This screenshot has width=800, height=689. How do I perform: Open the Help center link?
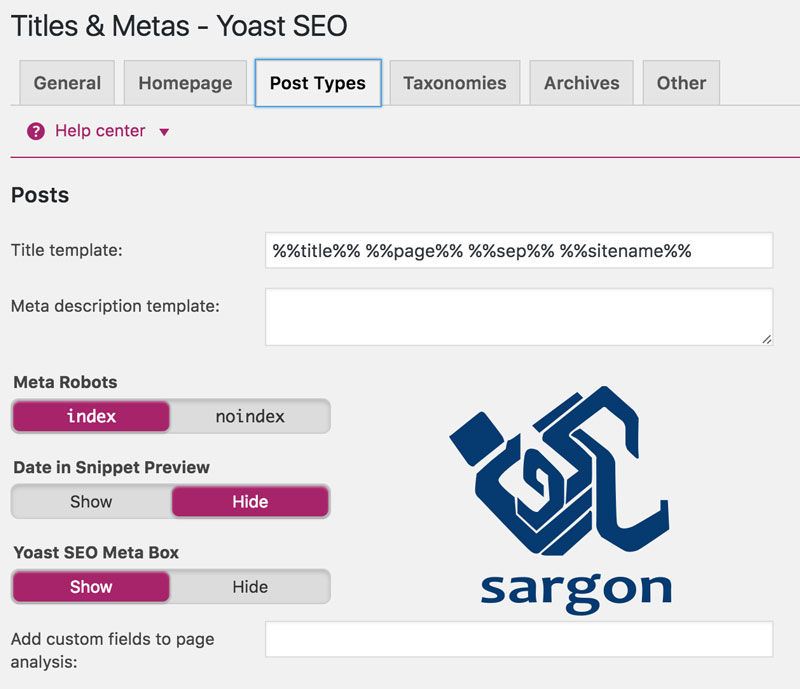click(100, 131)
